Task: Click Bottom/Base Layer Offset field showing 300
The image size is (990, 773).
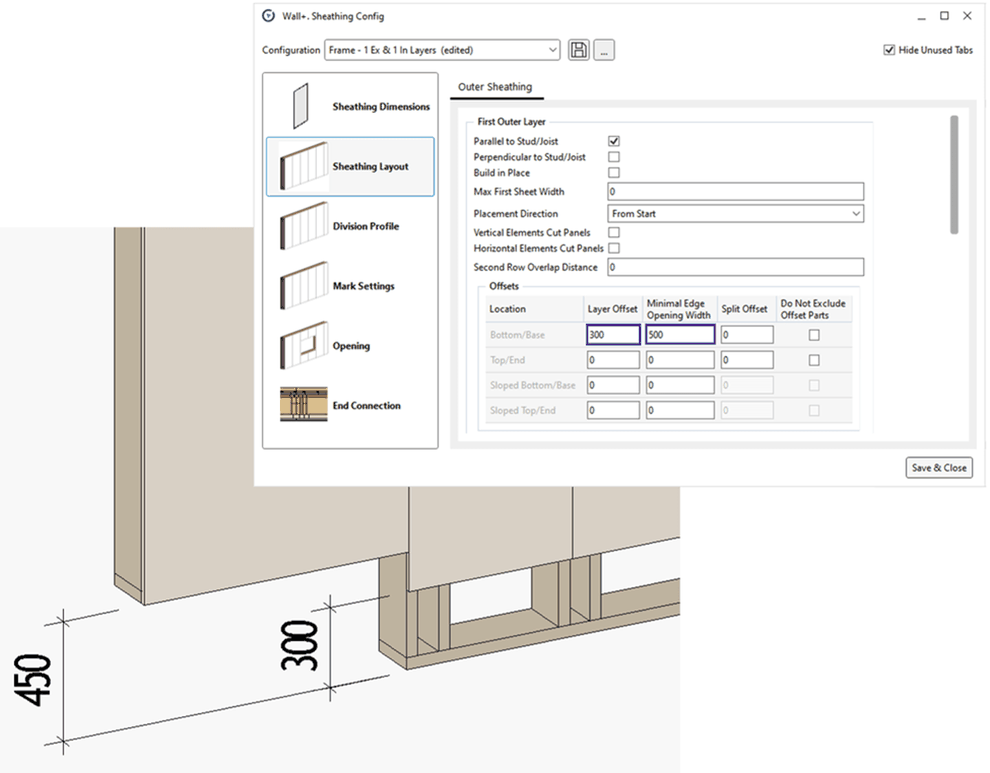Action: pos(613,335)
